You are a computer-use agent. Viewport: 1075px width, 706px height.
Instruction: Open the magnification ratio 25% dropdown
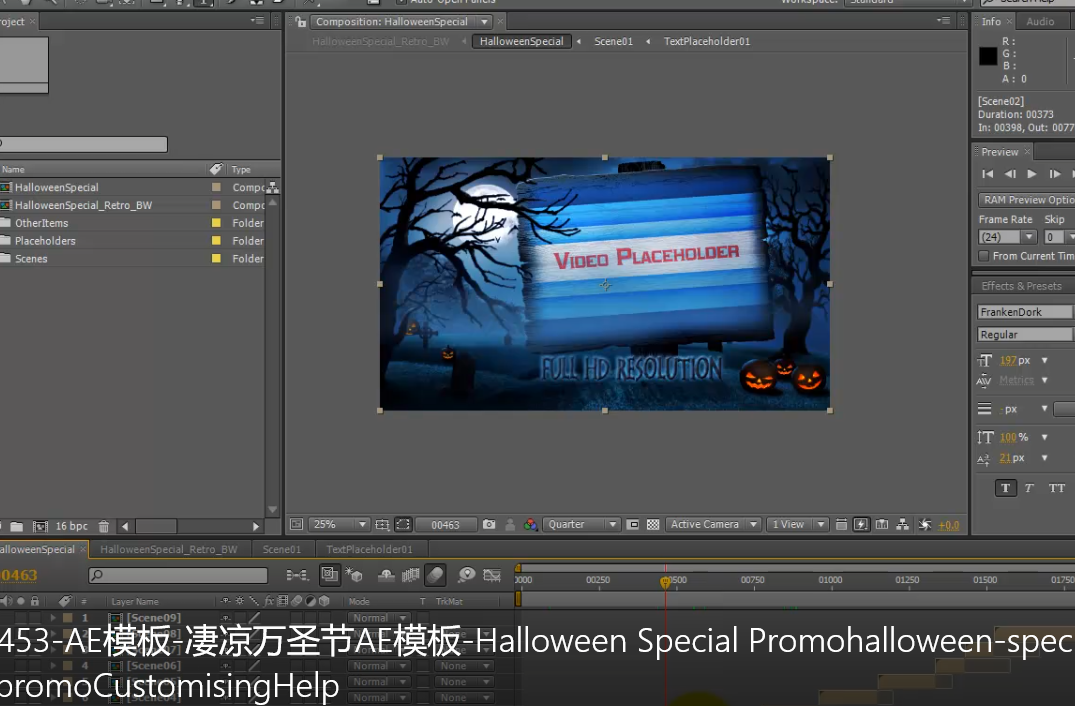pyautogui.click(x=339, y=524)
